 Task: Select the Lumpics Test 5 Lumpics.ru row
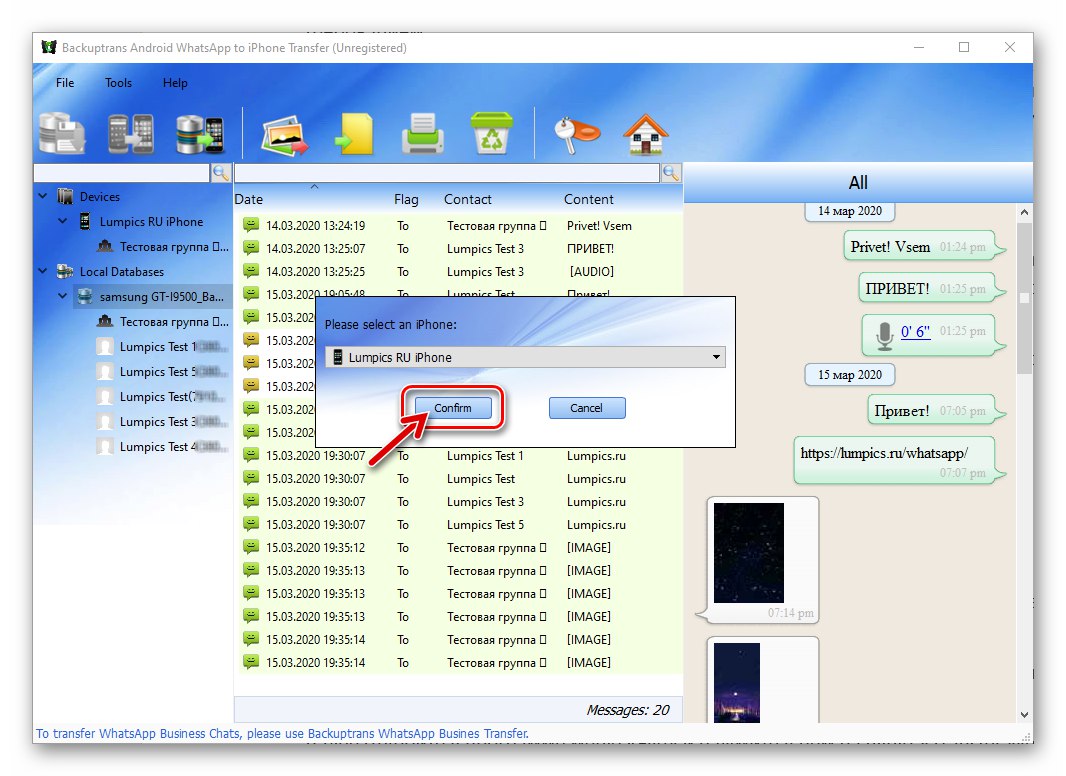coord(458,524)
